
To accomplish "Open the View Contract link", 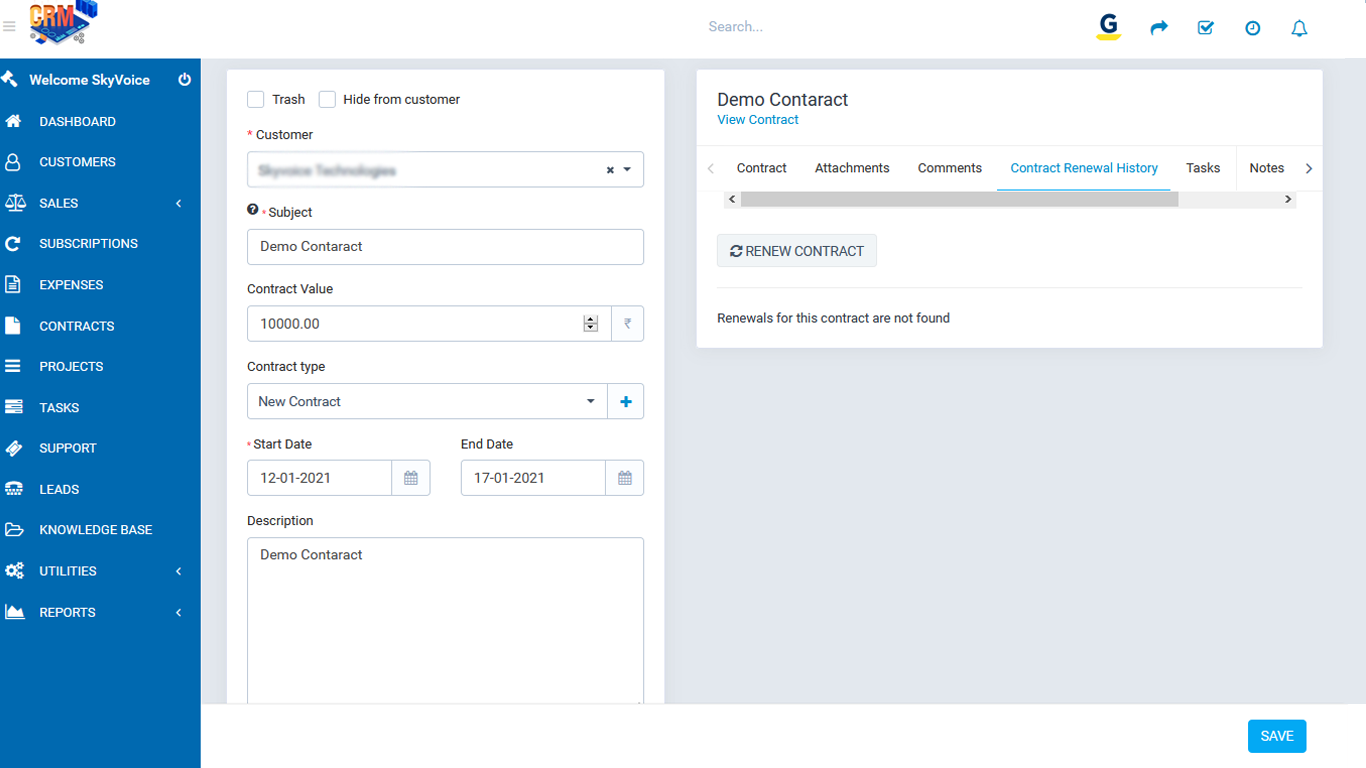I will click(758, 119).
